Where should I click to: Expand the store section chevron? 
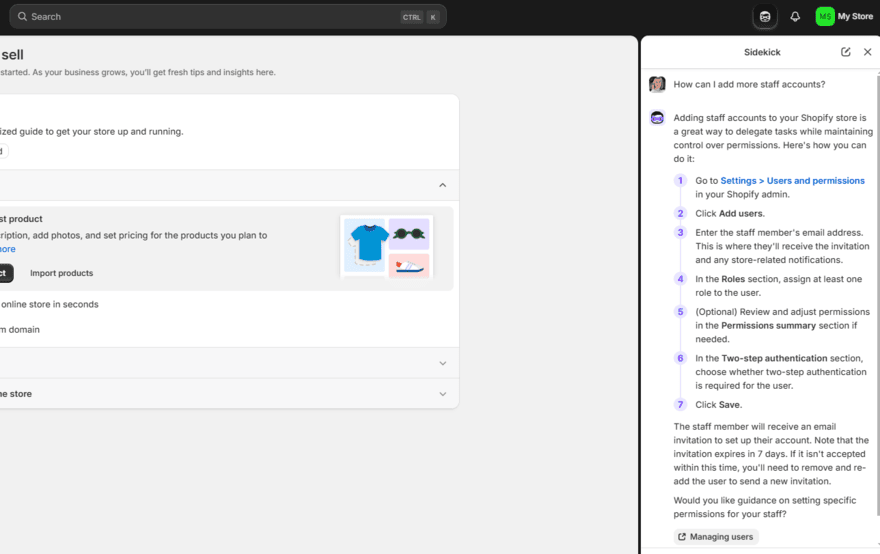point(442,394)
